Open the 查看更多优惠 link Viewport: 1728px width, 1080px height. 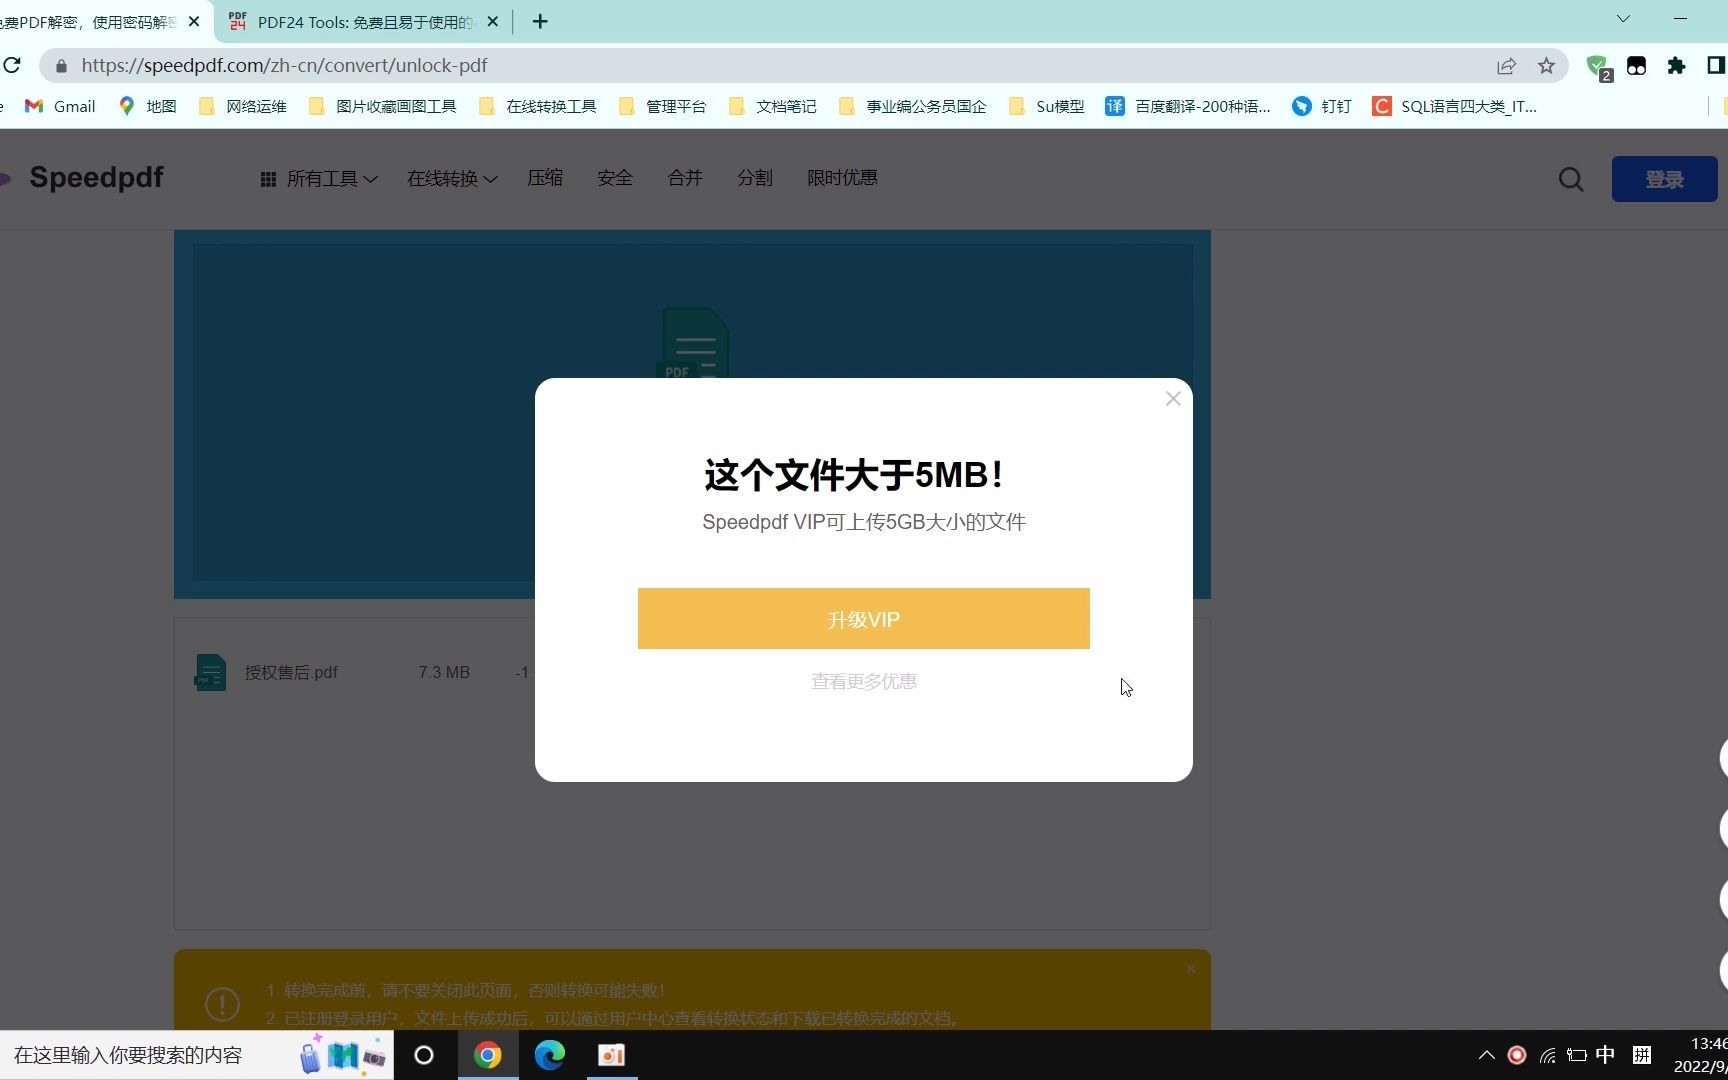tap(864, 682)
